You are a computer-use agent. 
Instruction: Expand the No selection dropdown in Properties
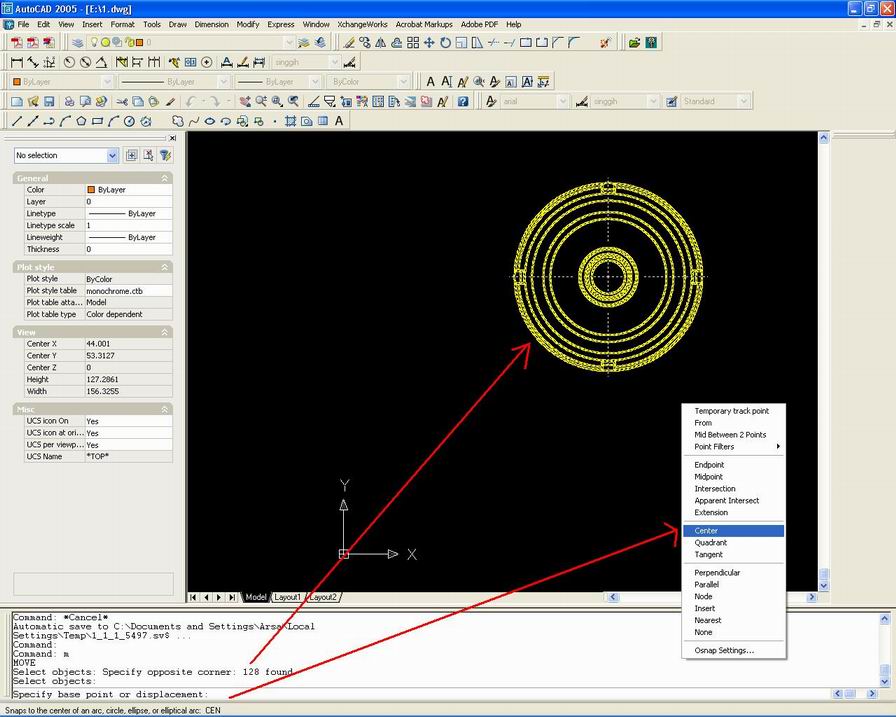[x=113, y=155]
